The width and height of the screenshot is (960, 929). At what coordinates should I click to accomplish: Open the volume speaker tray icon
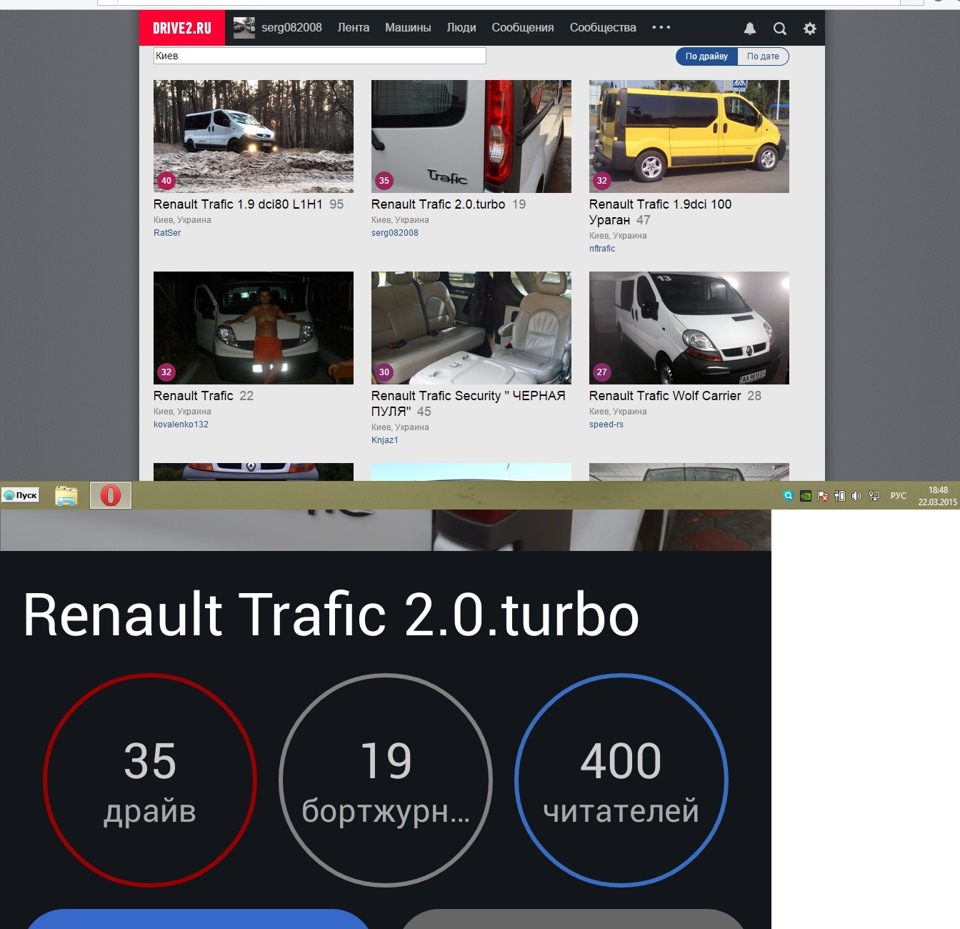pos(857,496)
